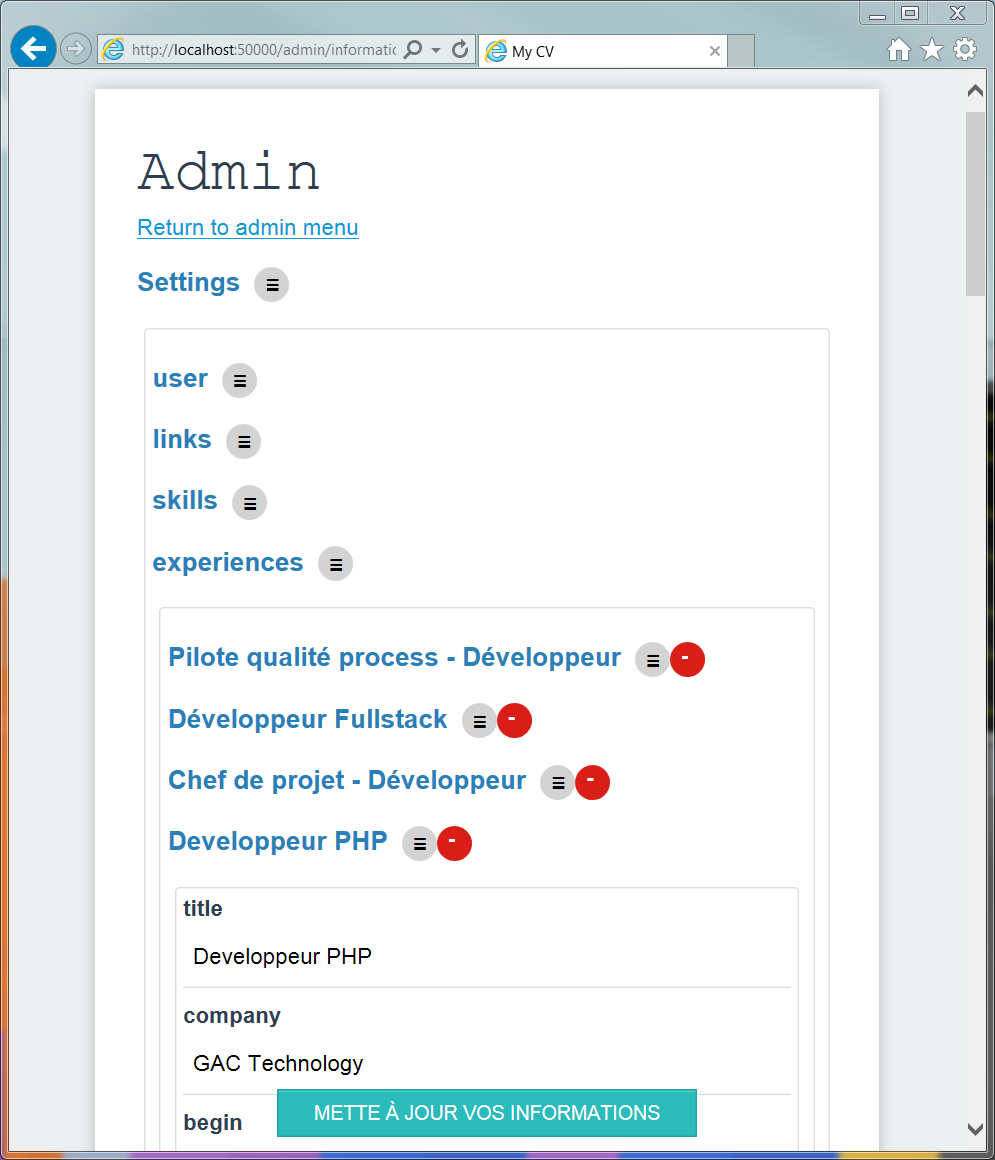Expand the user section hamburger icon
The width and height of the screenshot is (995, 1160).
[240, 381]
